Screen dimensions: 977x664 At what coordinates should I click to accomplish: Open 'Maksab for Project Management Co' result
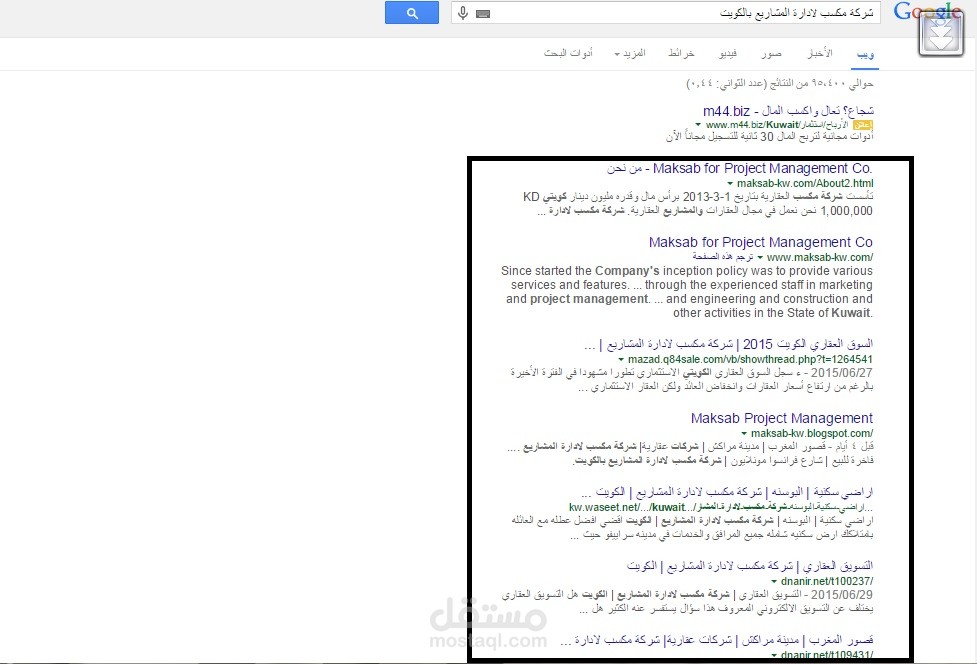(x=760, y=242)
